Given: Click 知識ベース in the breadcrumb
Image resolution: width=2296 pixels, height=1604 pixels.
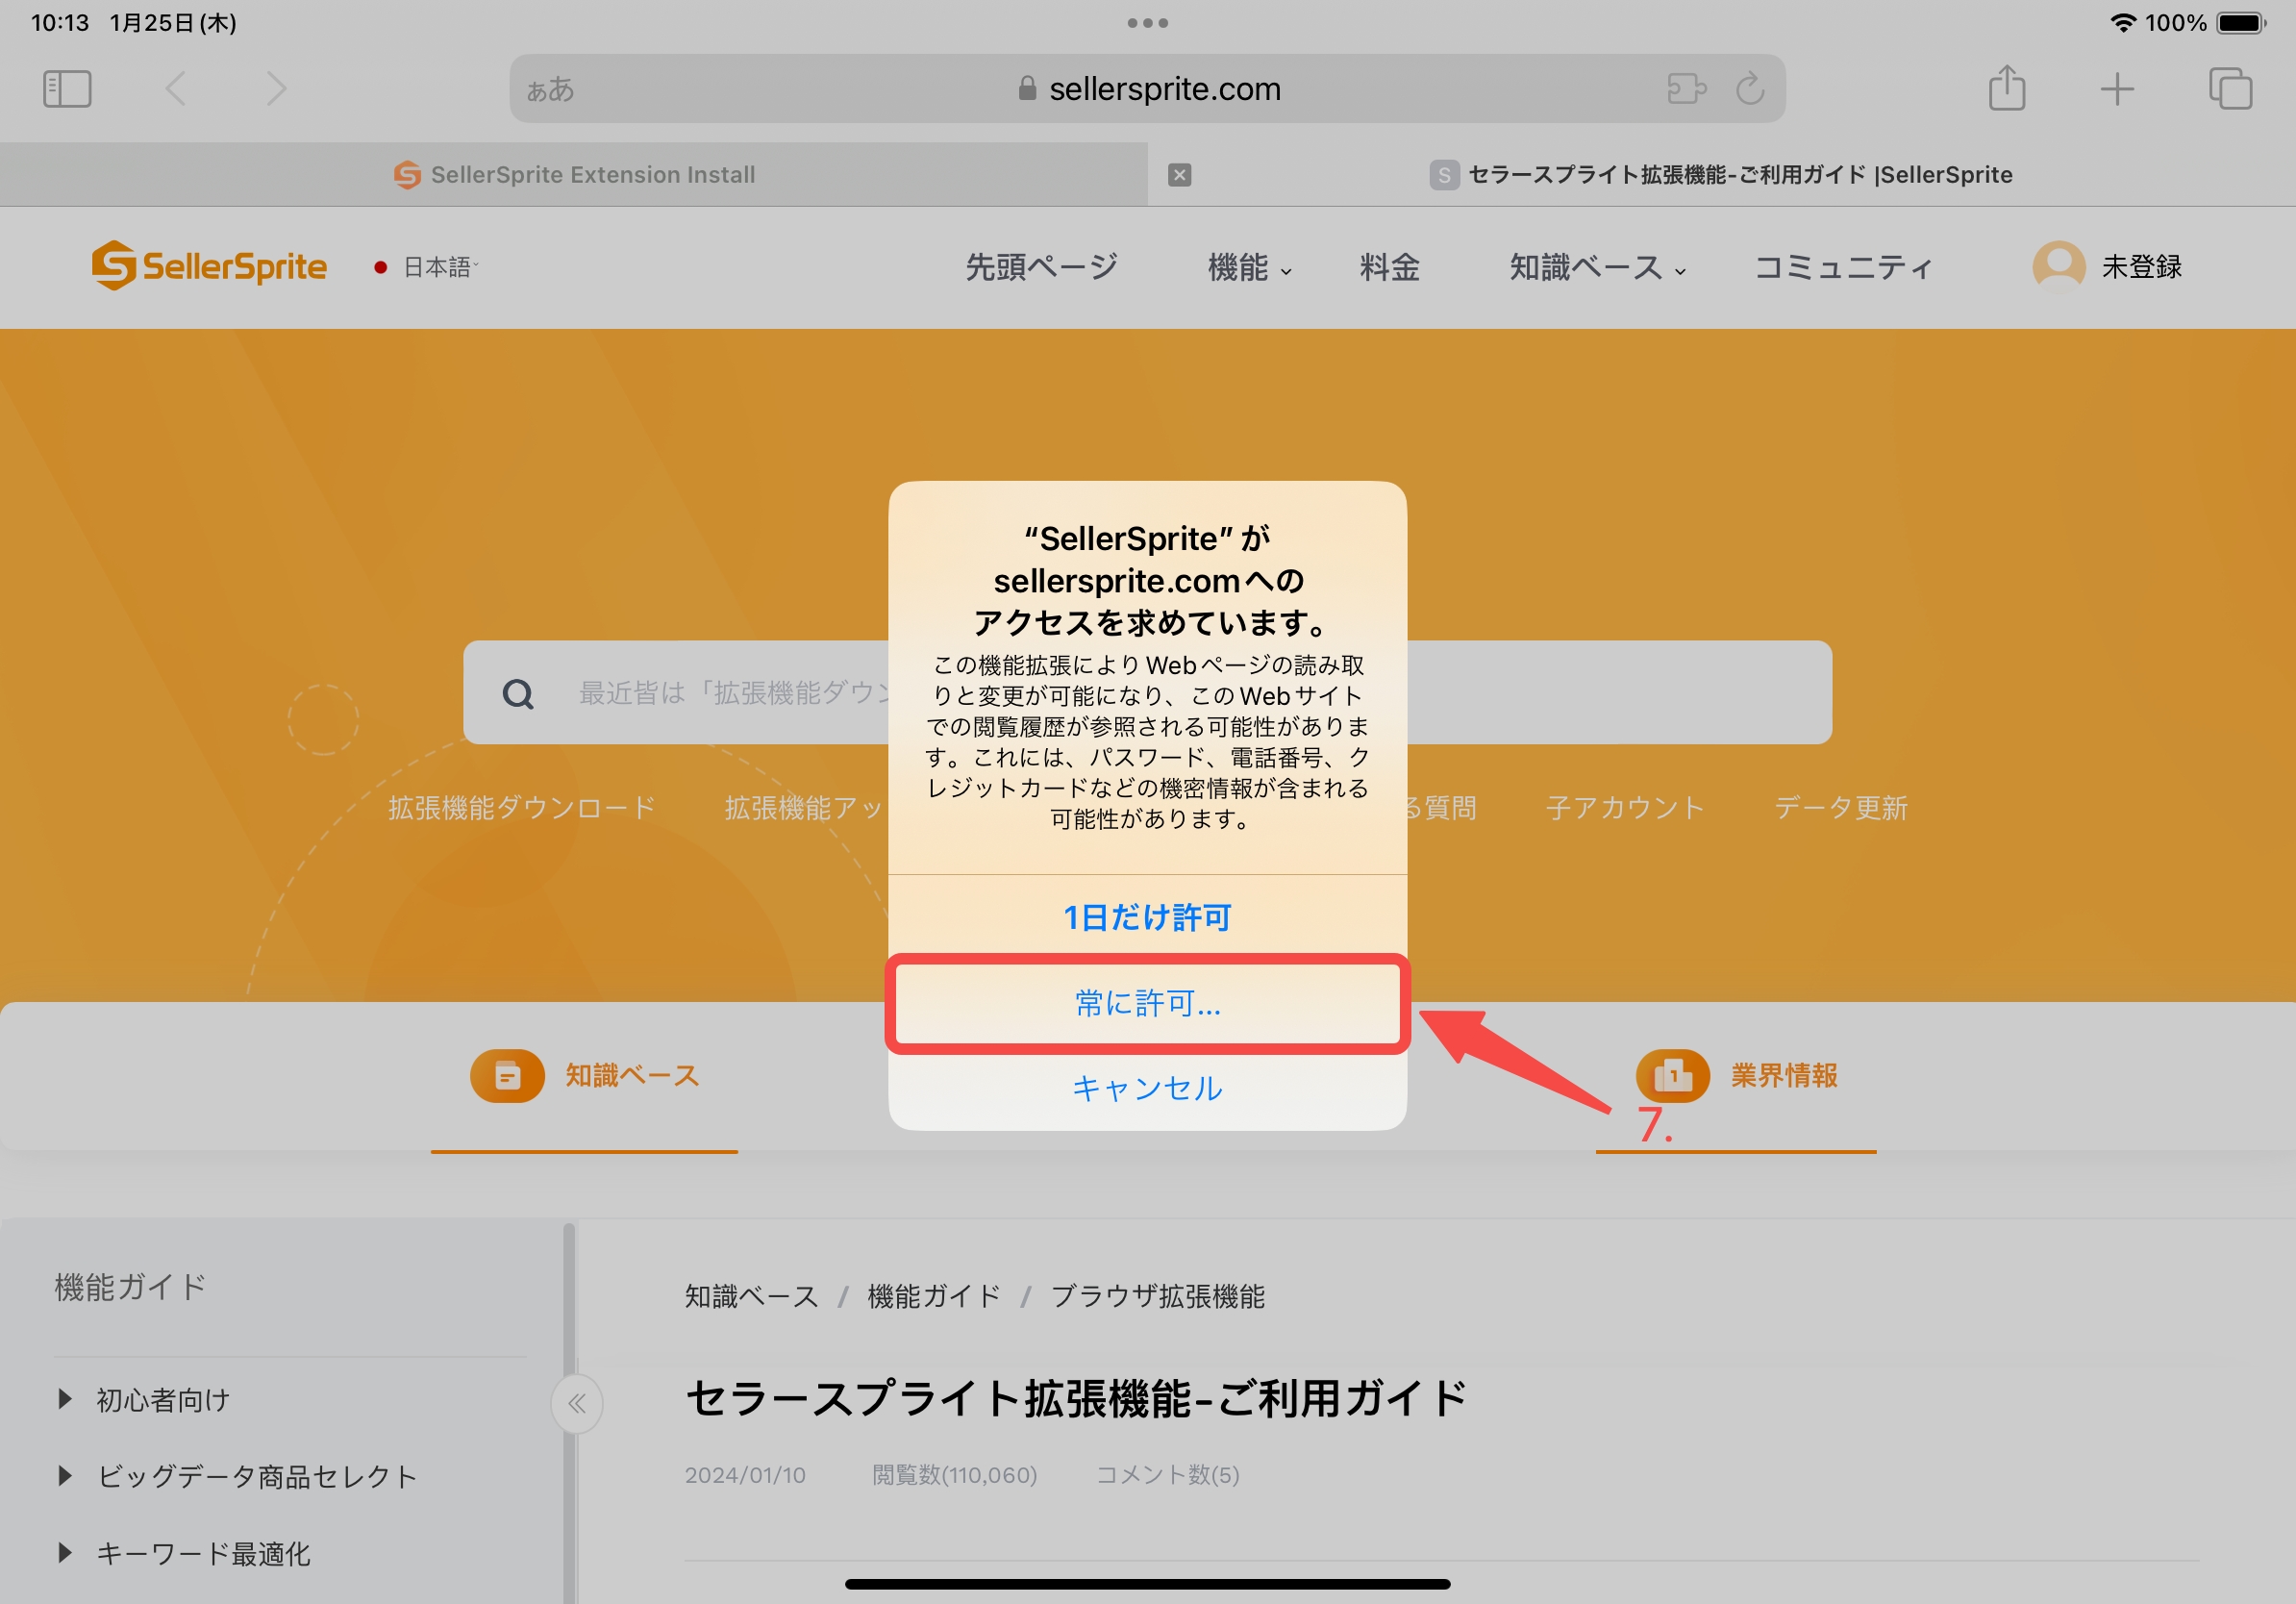Looking at the screenshot, I should pos(752,1297).
